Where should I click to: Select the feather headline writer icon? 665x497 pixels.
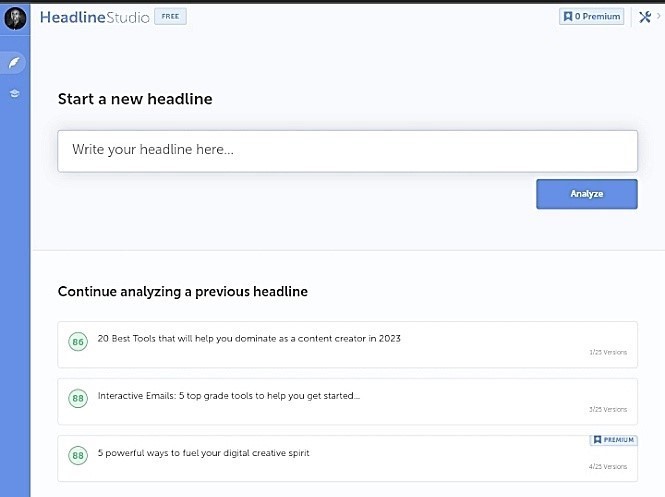pos(14,63)
